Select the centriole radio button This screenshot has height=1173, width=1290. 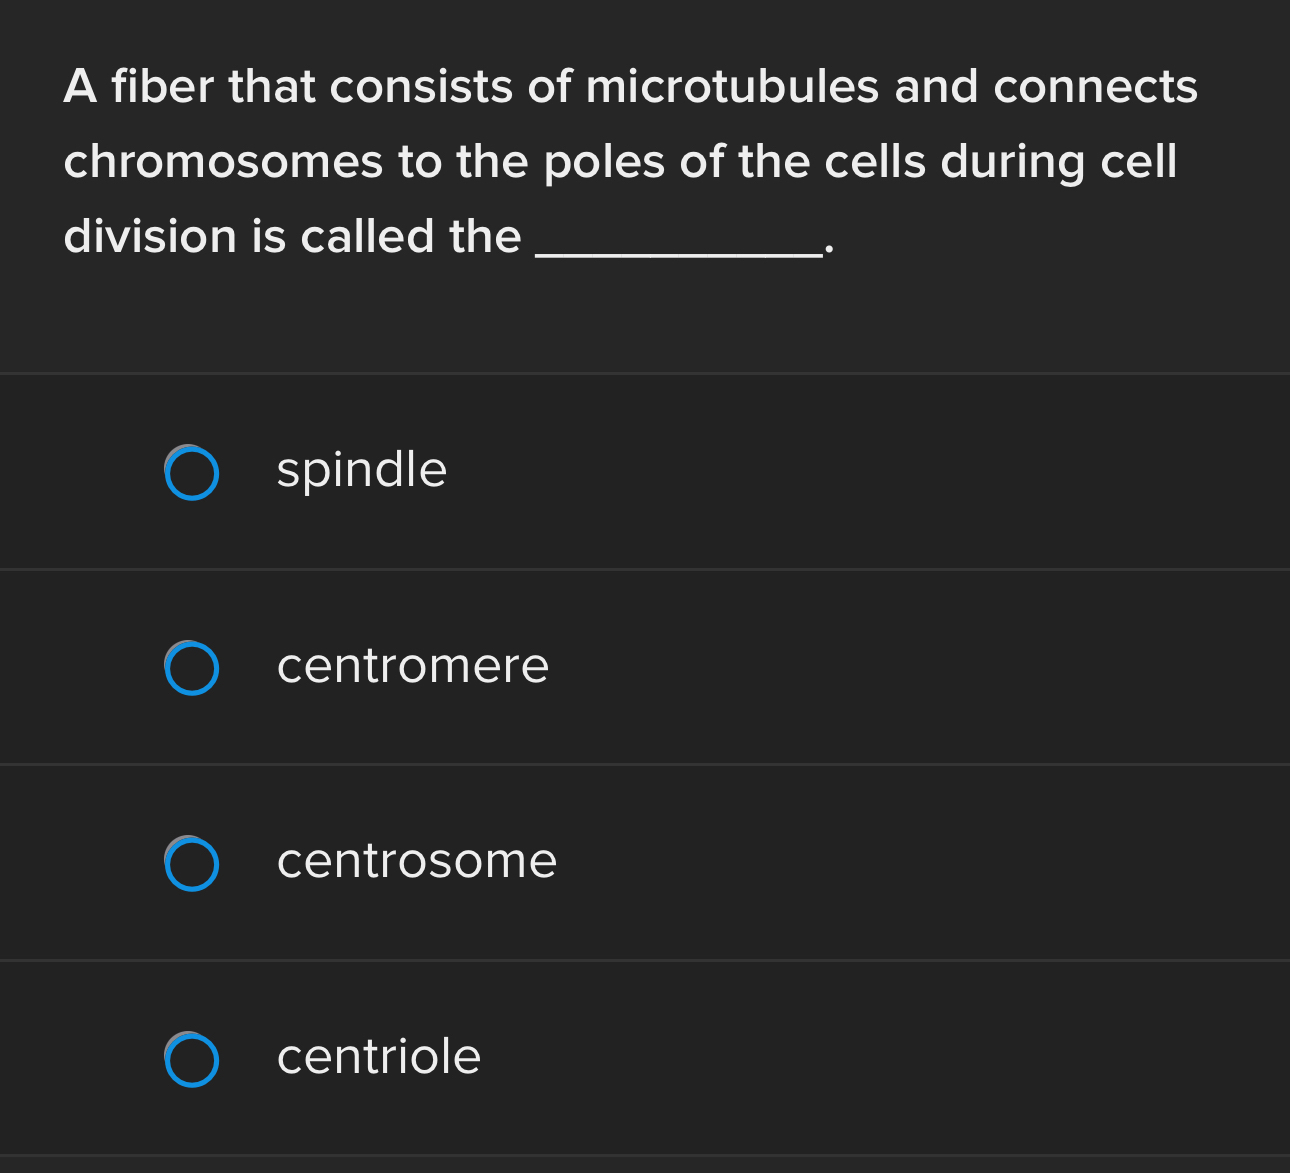click(192, 1059)
